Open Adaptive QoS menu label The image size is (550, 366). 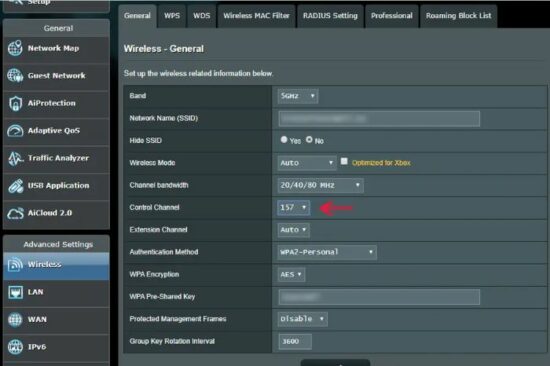[54, 131]
